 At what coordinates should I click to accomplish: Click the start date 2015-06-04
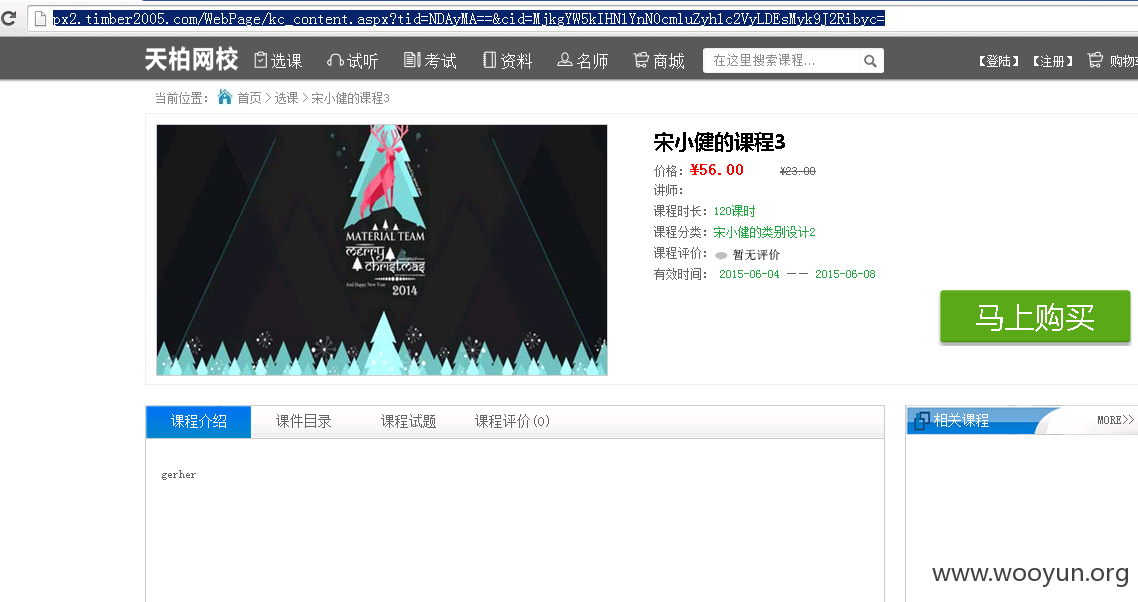[749, 274]
